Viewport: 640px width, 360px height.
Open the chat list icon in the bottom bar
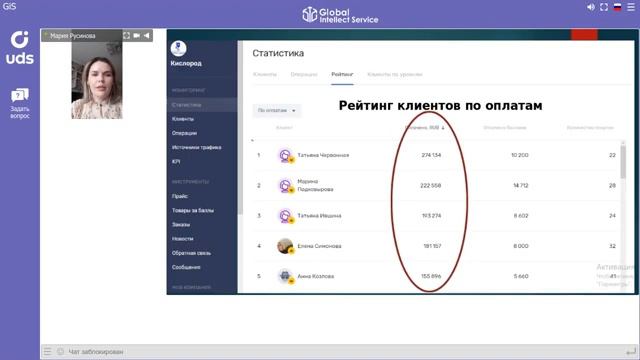pos(48,351)
